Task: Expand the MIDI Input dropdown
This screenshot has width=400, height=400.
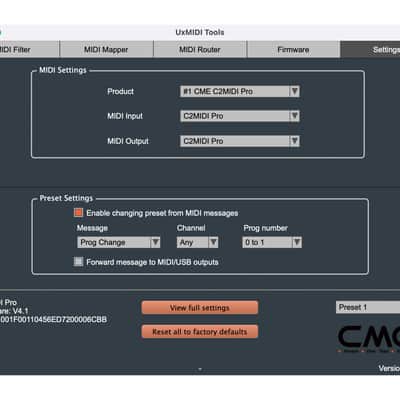Action: (x=240, y=116)
